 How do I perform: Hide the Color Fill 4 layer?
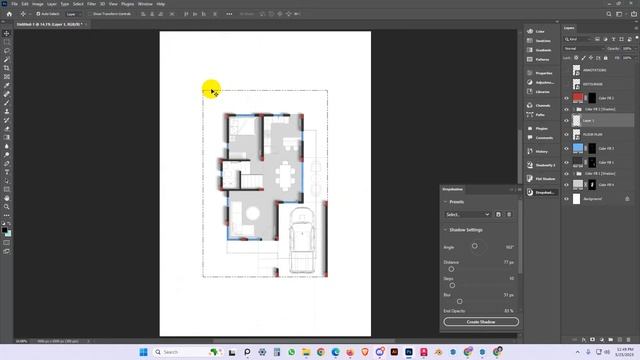click(x=566, y=184)
